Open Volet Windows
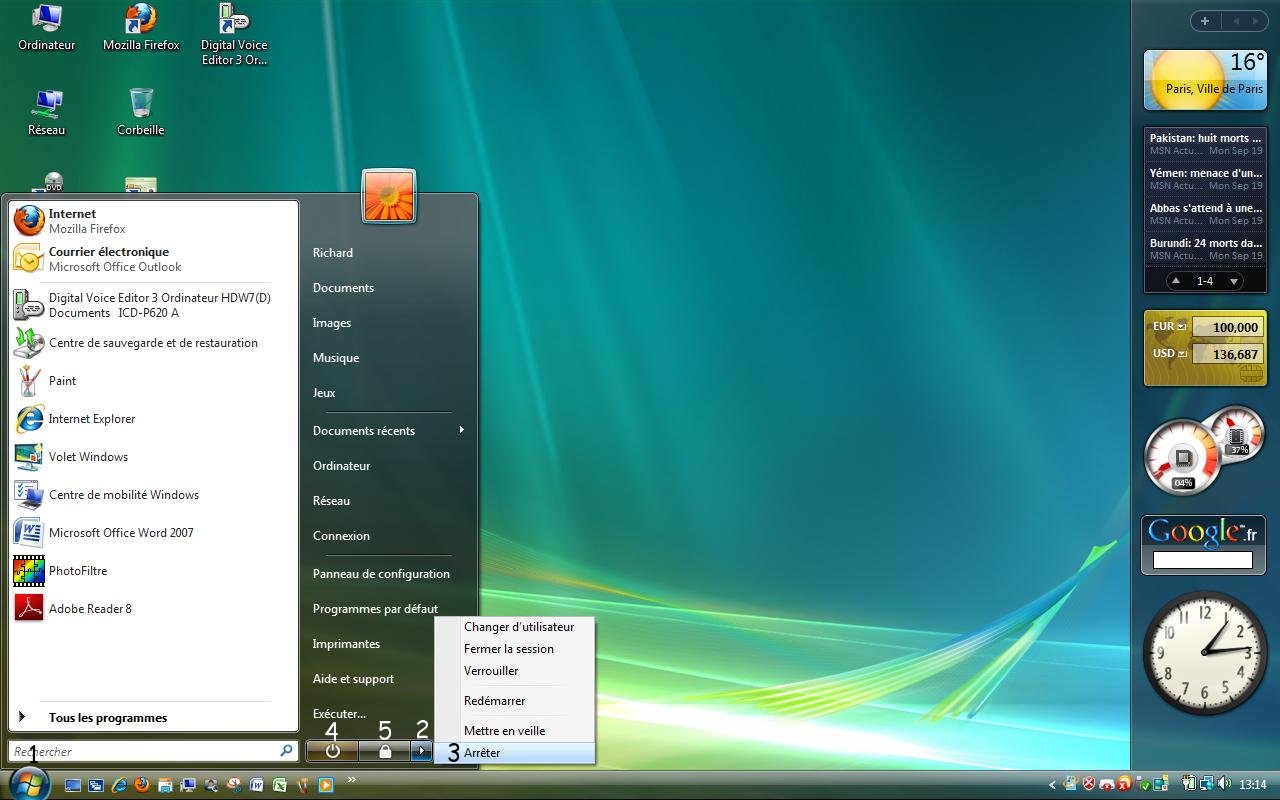 154,457
